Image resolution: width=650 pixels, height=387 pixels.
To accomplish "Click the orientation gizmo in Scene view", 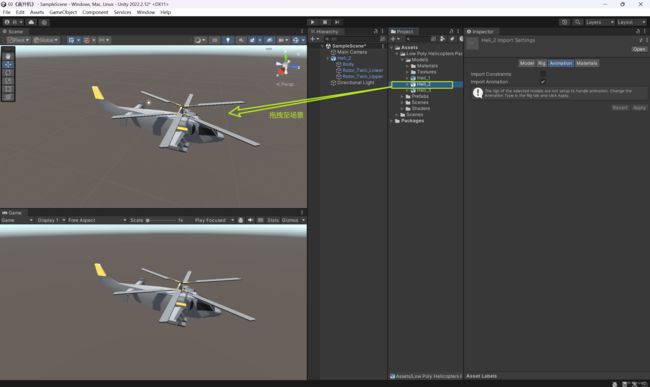I will pyautogui.click(x=286, y=67).
